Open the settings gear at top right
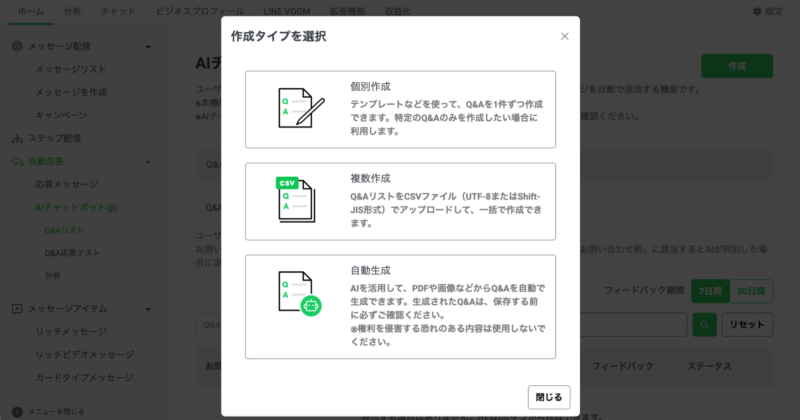Viewport: 800px width, 420px height. (x=757, y=11)
